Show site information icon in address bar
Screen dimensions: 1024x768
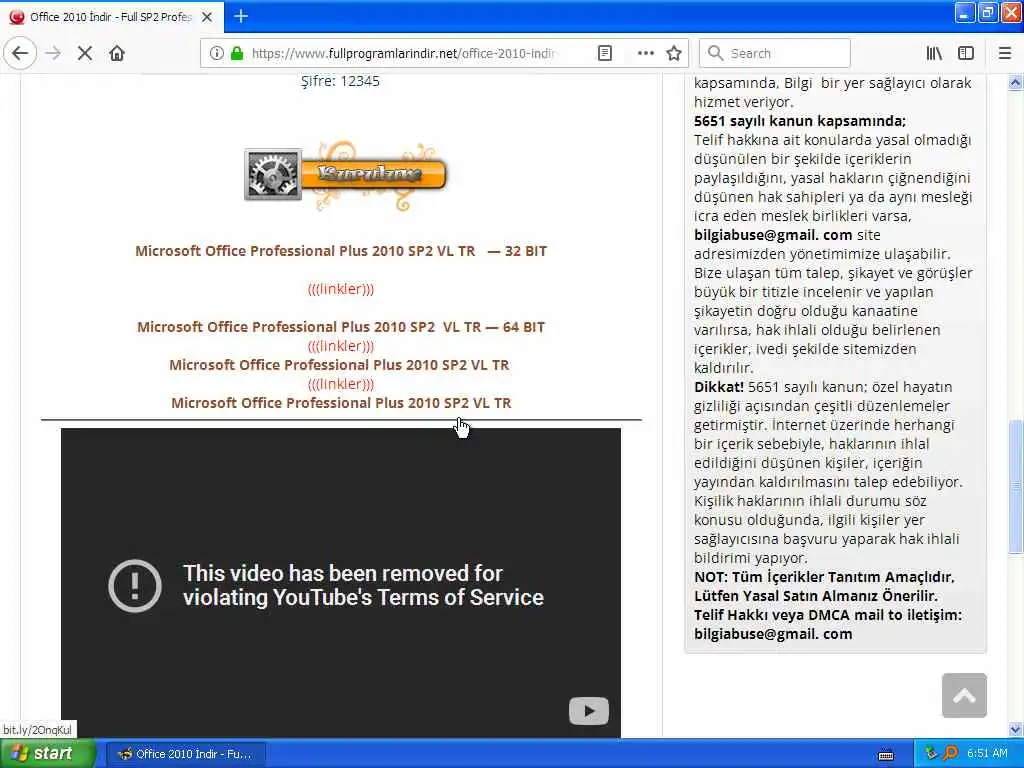217,53
